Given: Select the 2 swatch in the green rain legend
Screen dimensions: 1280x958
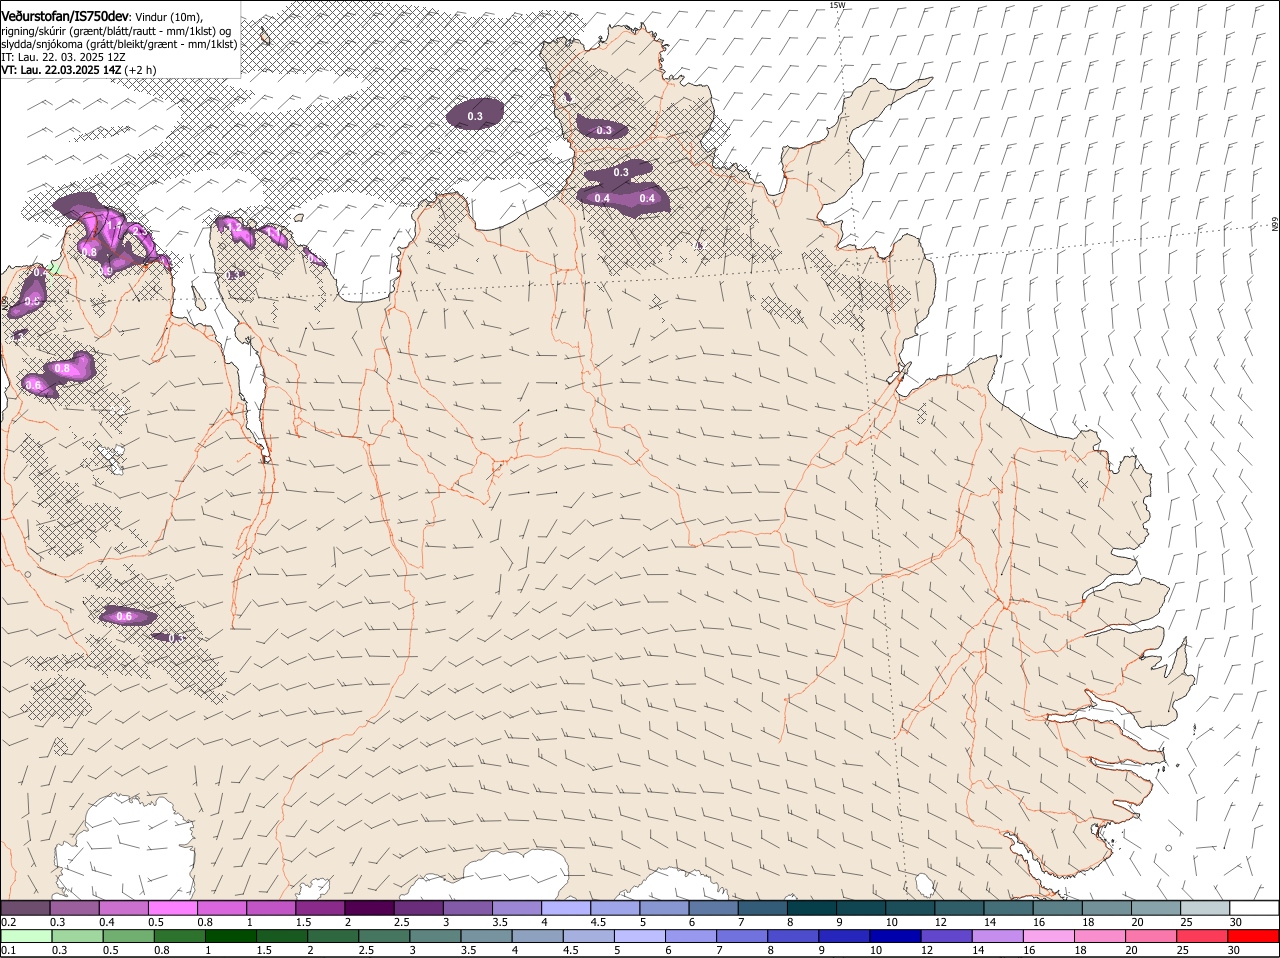Looking at the screenshot, I should pos(333,936).
